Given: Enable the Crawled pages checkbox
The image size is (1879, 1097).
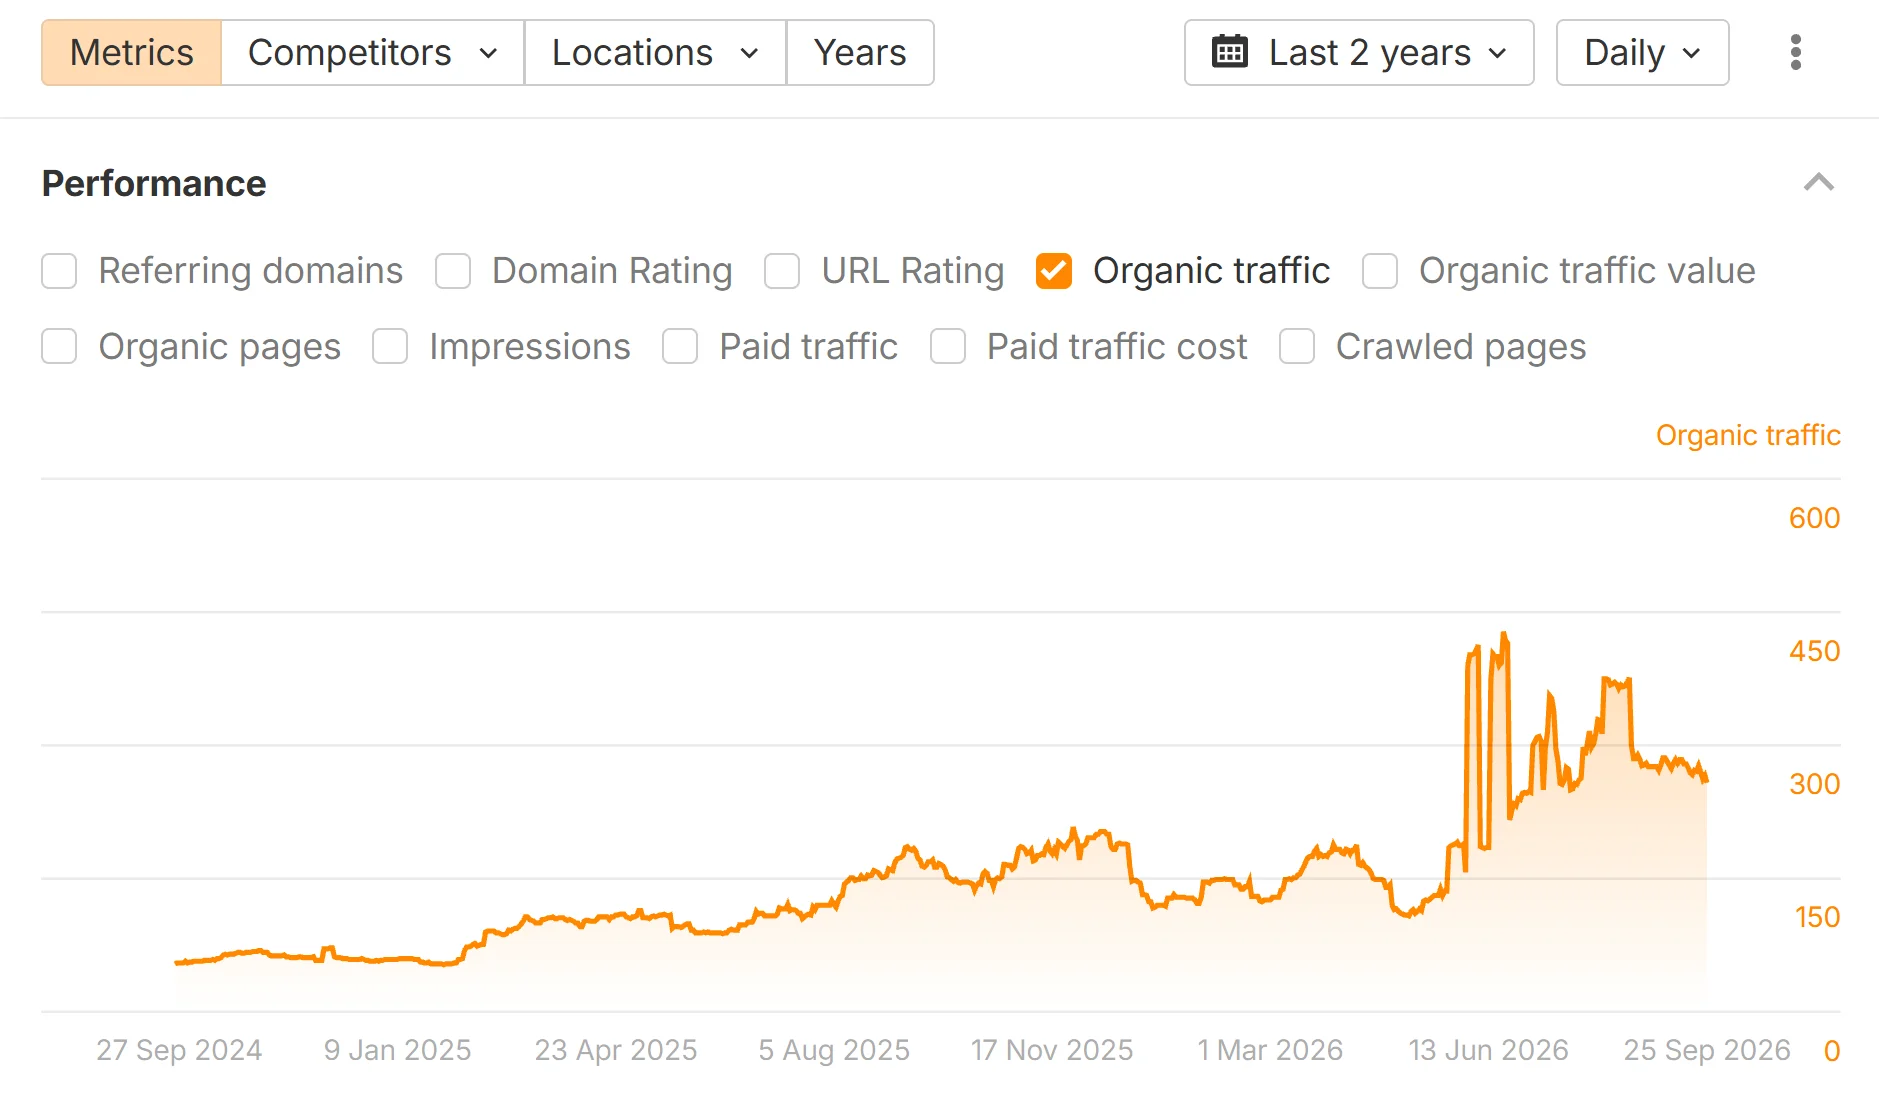Looking at the screenshot, I should coord(1297,347).
